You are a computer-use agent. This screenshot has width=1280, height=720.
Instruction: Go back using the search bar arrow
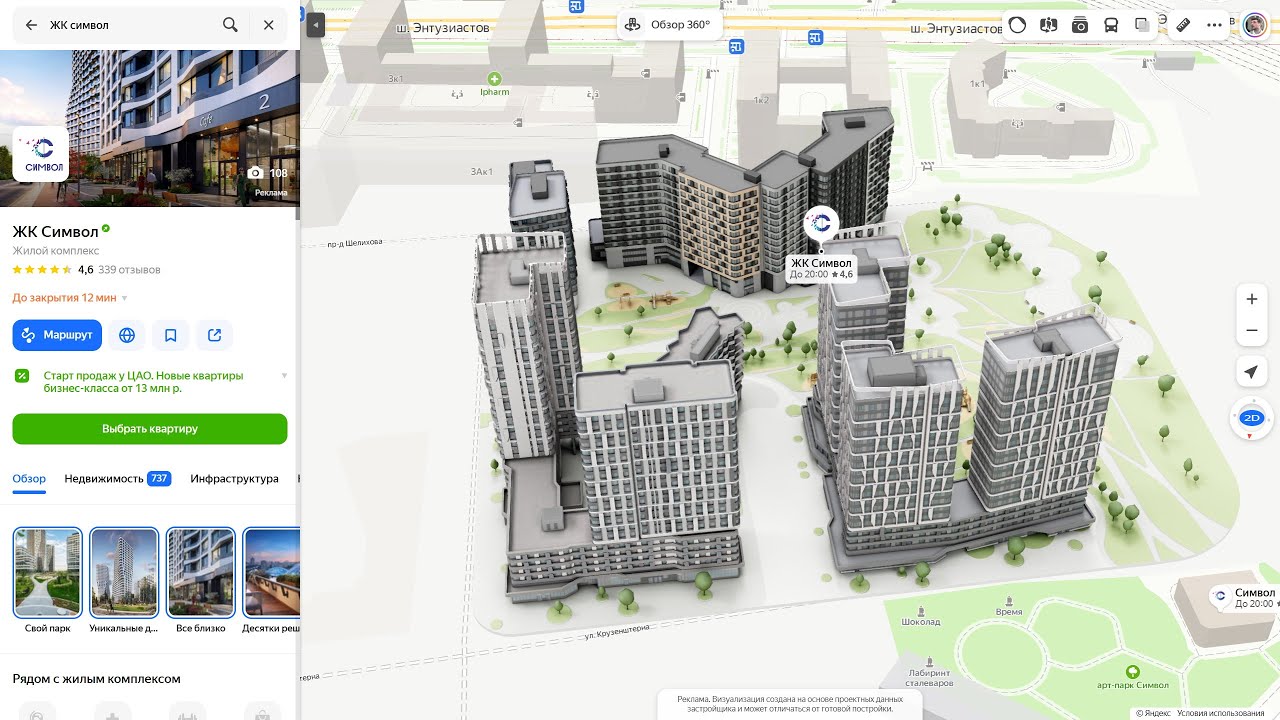coord(31,25)
